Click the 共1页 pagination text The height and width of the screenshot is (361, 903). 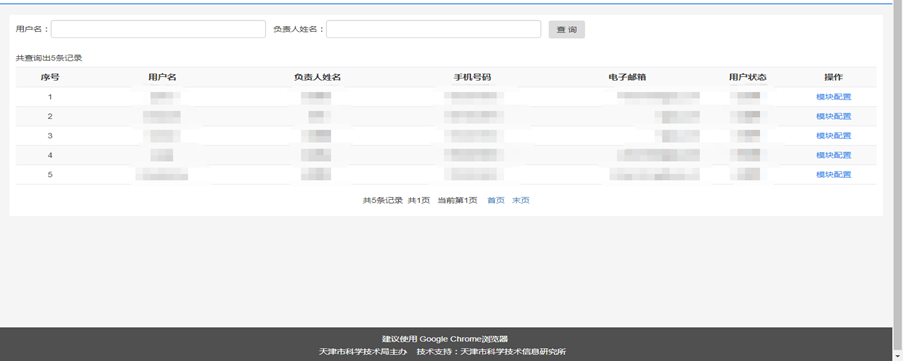coord(419,200)
